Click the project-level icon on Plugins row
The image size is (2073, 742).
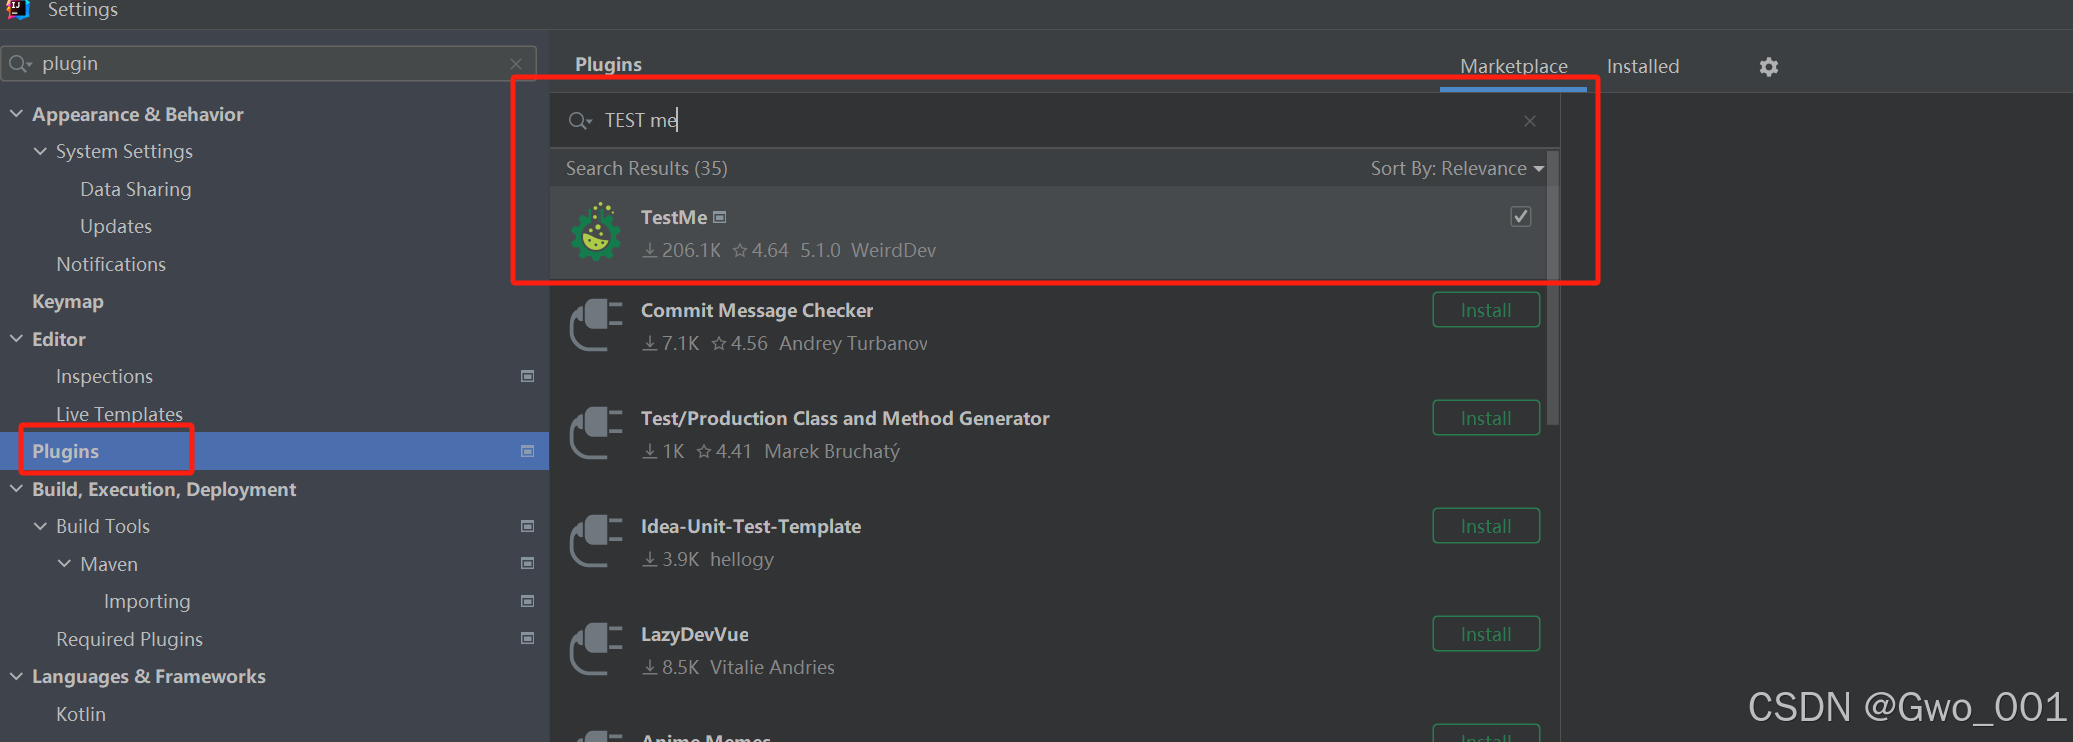pos(527,451)
